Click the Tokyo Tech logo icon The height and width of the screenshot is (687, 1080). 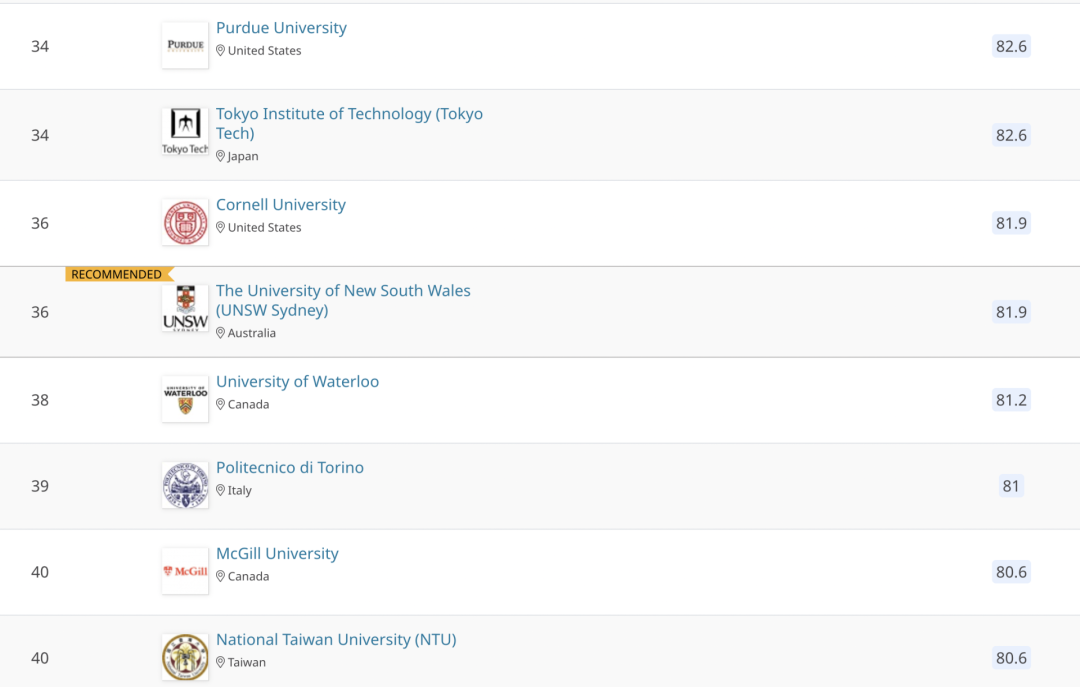click(x=185, y=132)
